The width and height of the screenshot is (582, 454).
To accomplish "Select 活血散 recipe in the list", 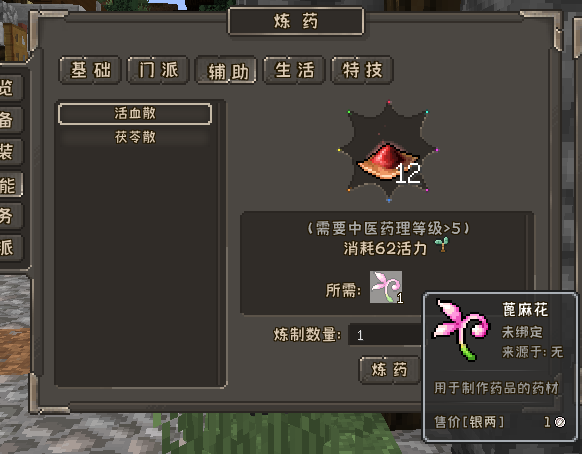I will point(135,114).
